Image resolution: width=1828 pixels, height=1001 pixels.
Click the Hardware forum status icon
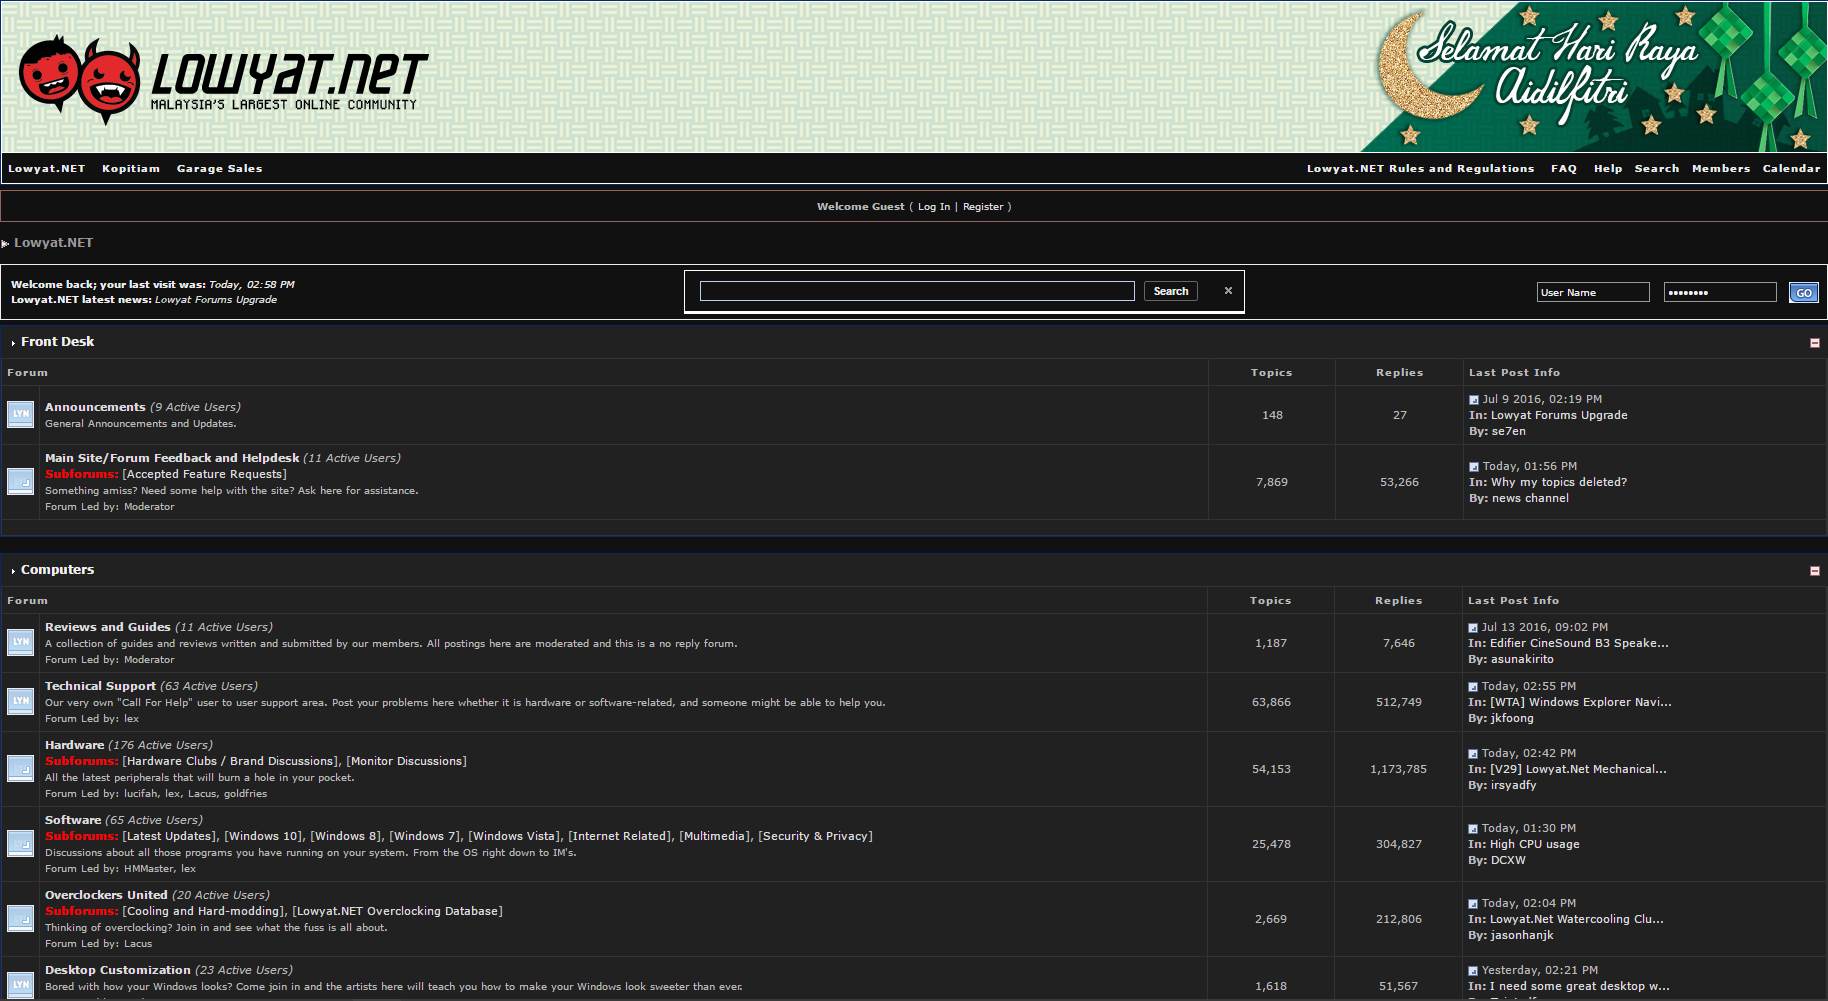21,768
